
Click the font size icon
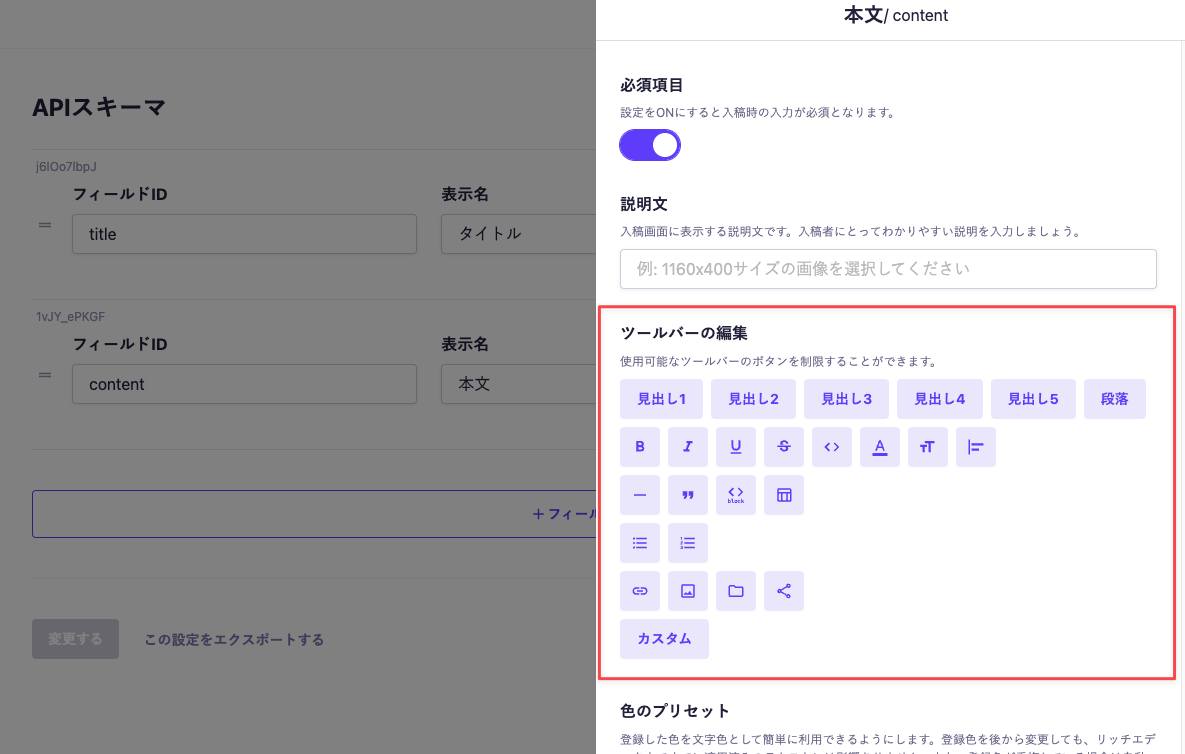(927, 447)
